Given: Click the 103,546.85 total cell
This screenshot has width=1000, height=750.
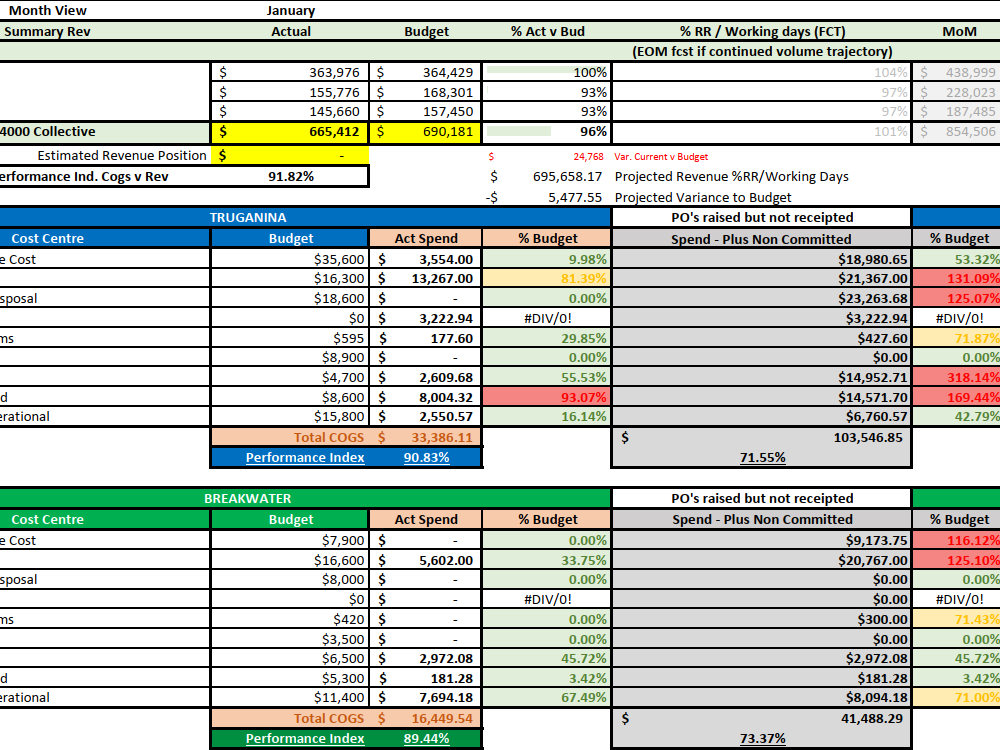Looking at the screenshot, I should 761,438.
